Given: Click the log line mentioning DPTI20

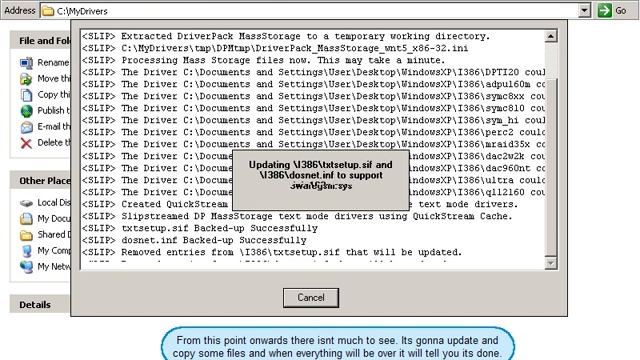Looking at the screenshot, I should (x=313, y=72).
